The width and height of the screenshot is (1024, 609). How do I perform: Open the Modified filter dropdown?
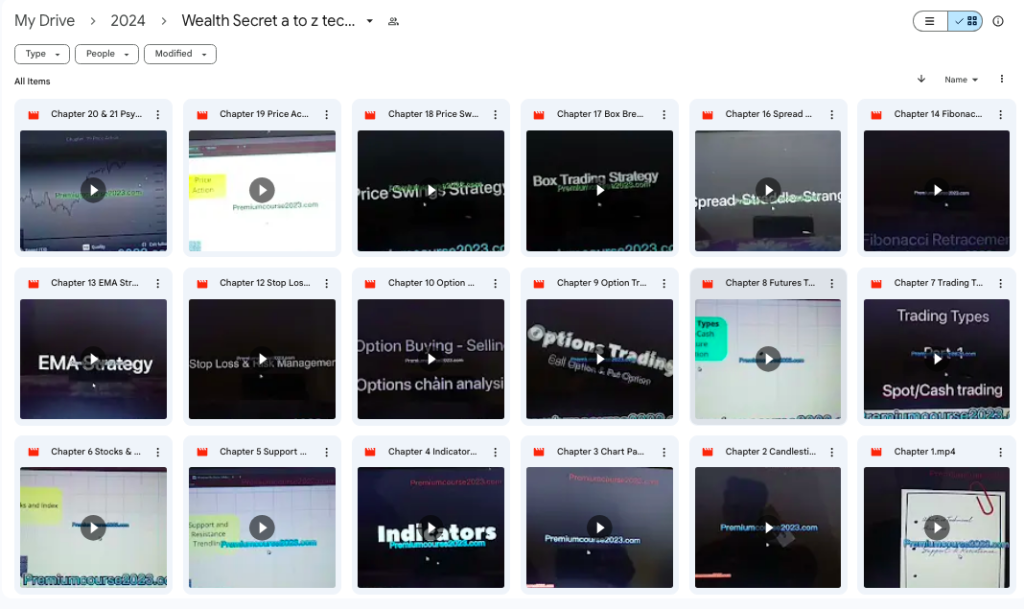coord(180,54)
